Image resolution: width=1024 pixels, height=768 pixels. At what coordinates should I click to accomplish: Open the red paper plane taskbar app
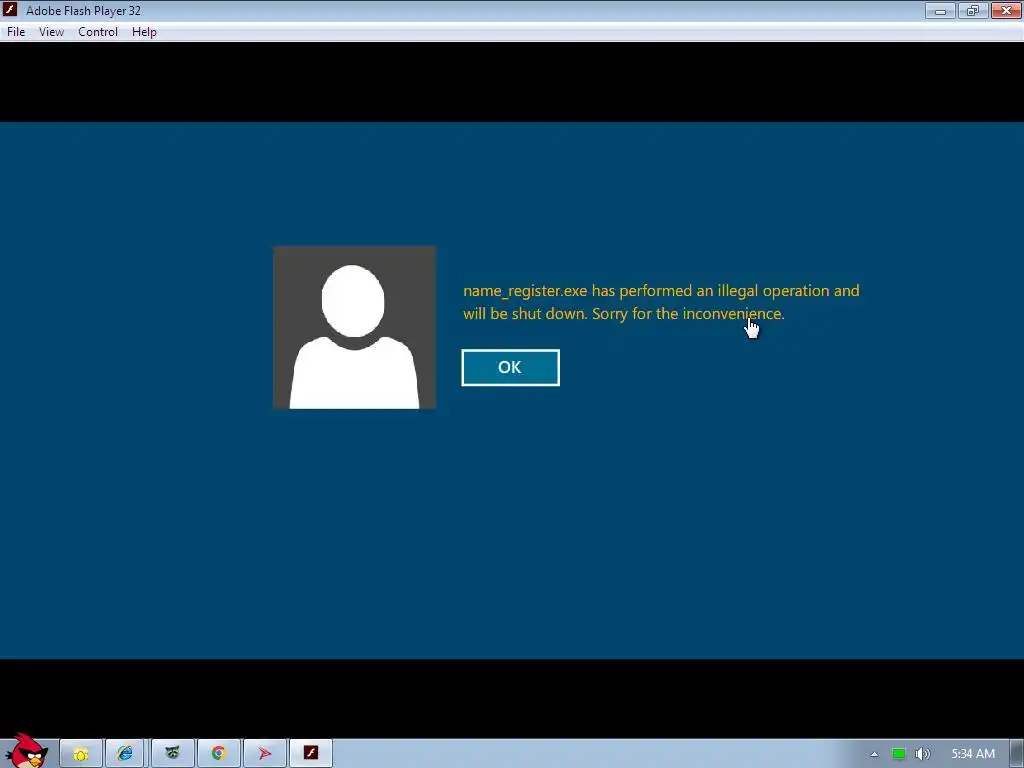(x=264, y=754)
